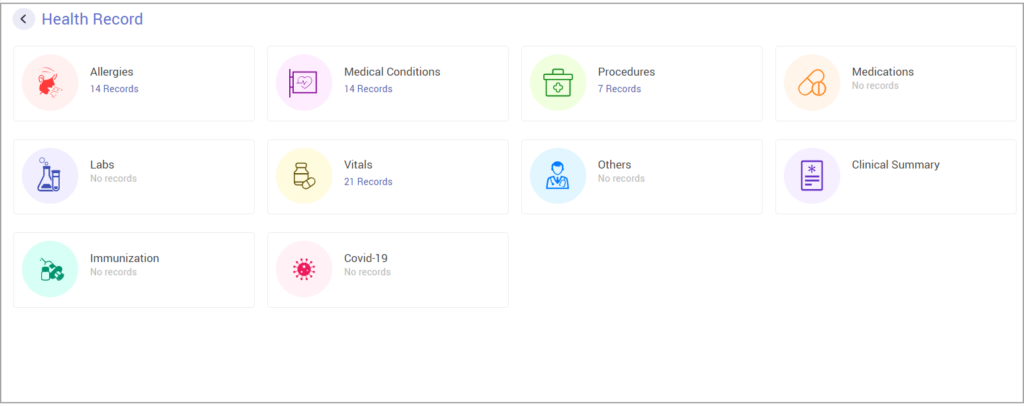Click the yellow Vitals bottle icon

pyautogui.click(x=304, y=176)
